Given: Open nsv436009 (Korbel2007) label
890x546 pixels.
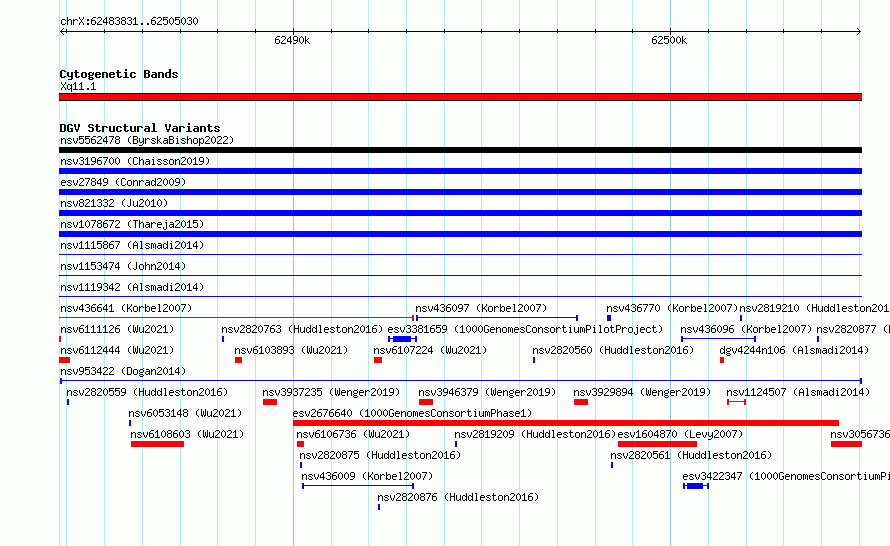Looking at the screenshot, I should click(367, 476).
